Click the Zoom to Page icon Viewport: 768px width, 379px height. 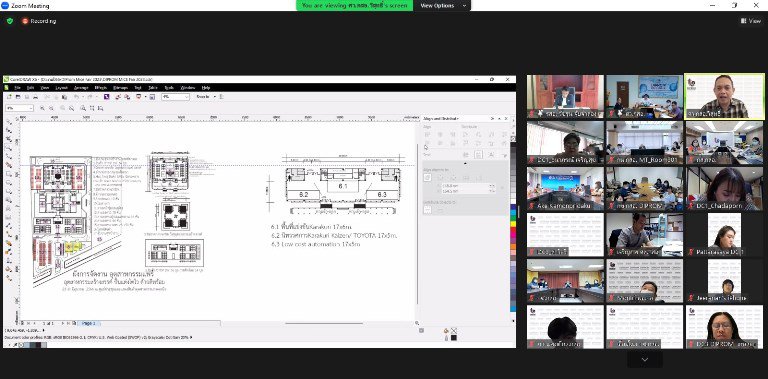click(83, 108)
